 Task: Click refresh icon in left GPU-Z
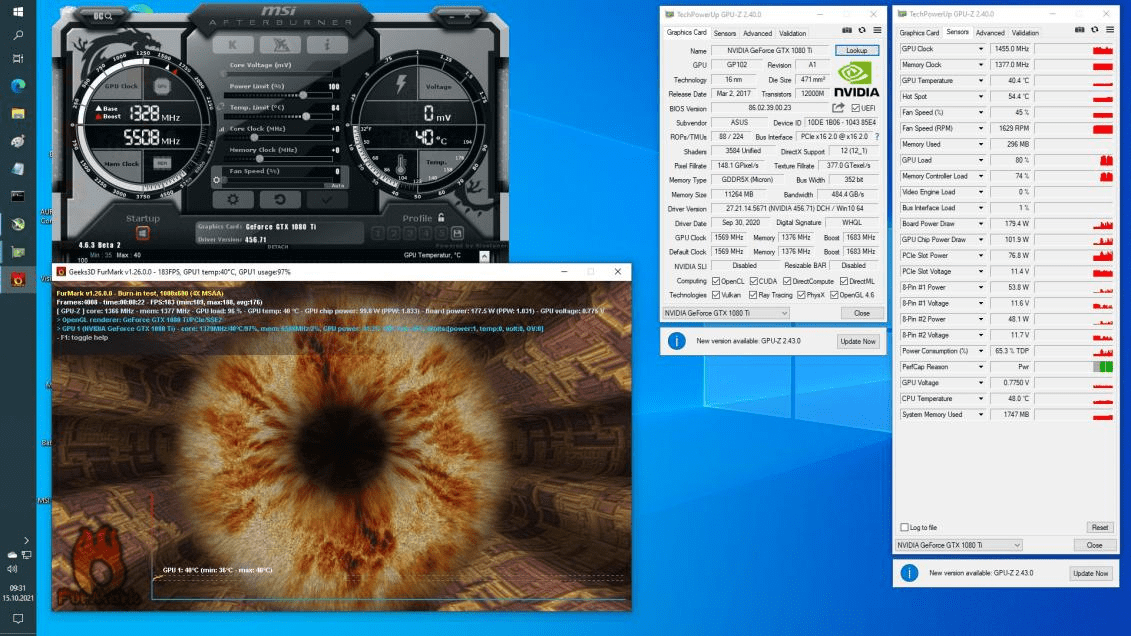point(862,30)
